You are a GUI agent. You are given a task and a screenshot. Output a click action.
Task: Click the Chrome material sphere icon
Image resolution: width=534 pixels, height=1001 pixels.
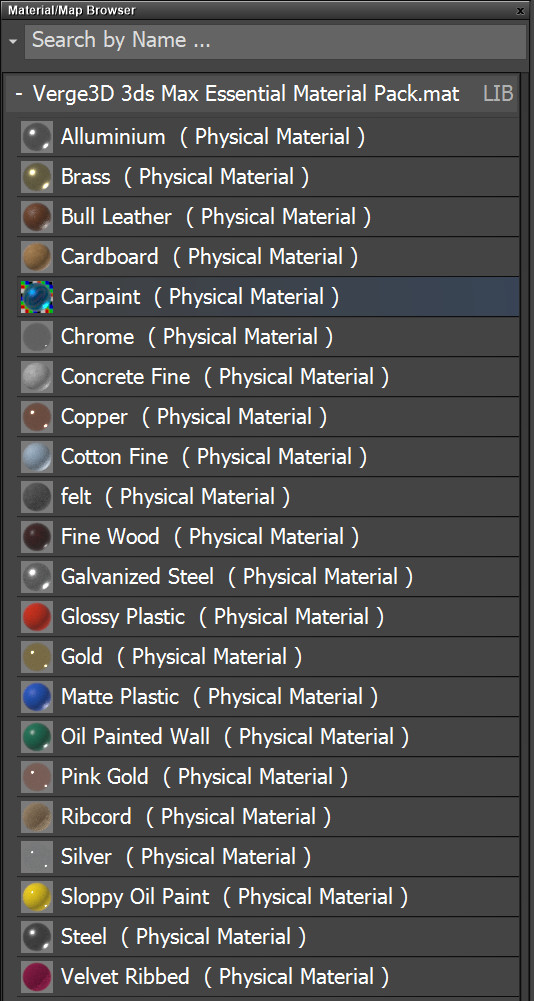(x=36, y=337)
